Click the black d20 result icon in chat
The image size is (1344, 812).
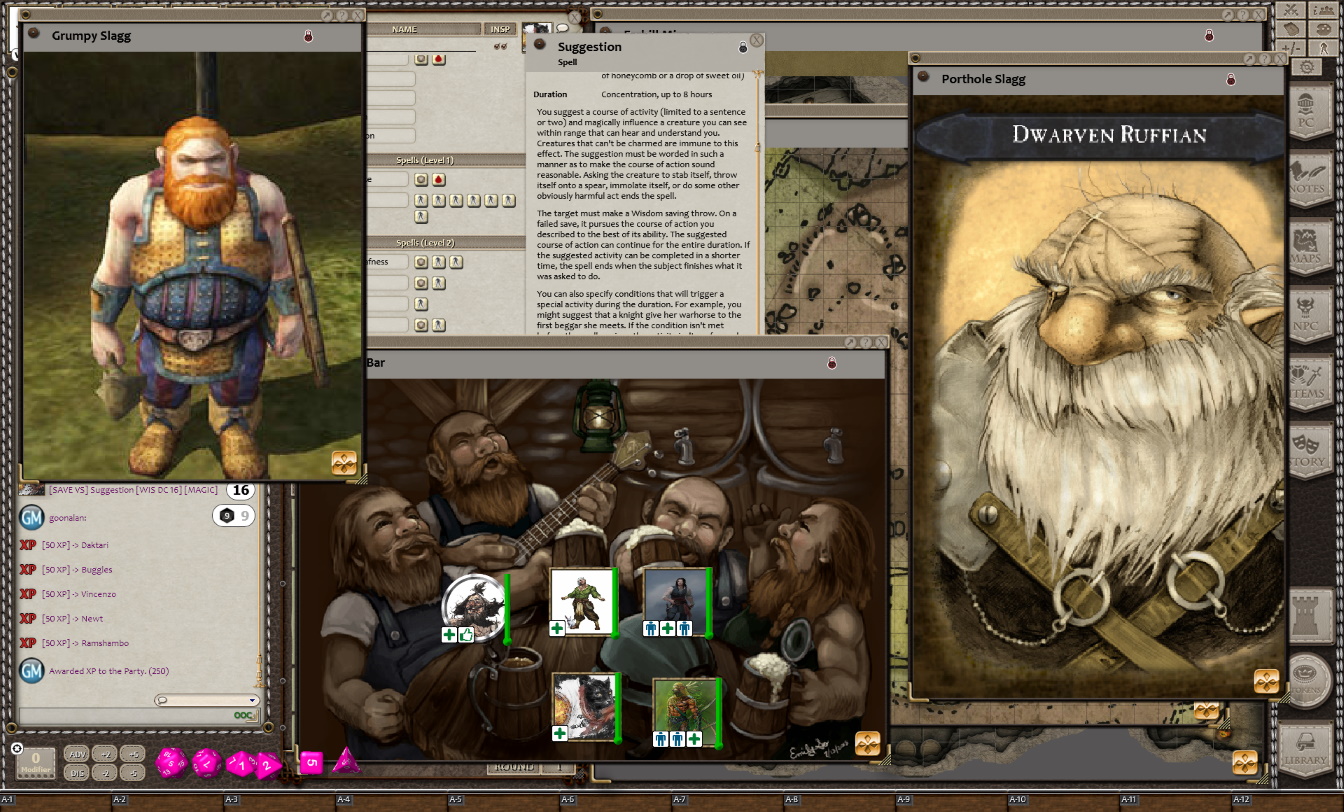point(225,516)
